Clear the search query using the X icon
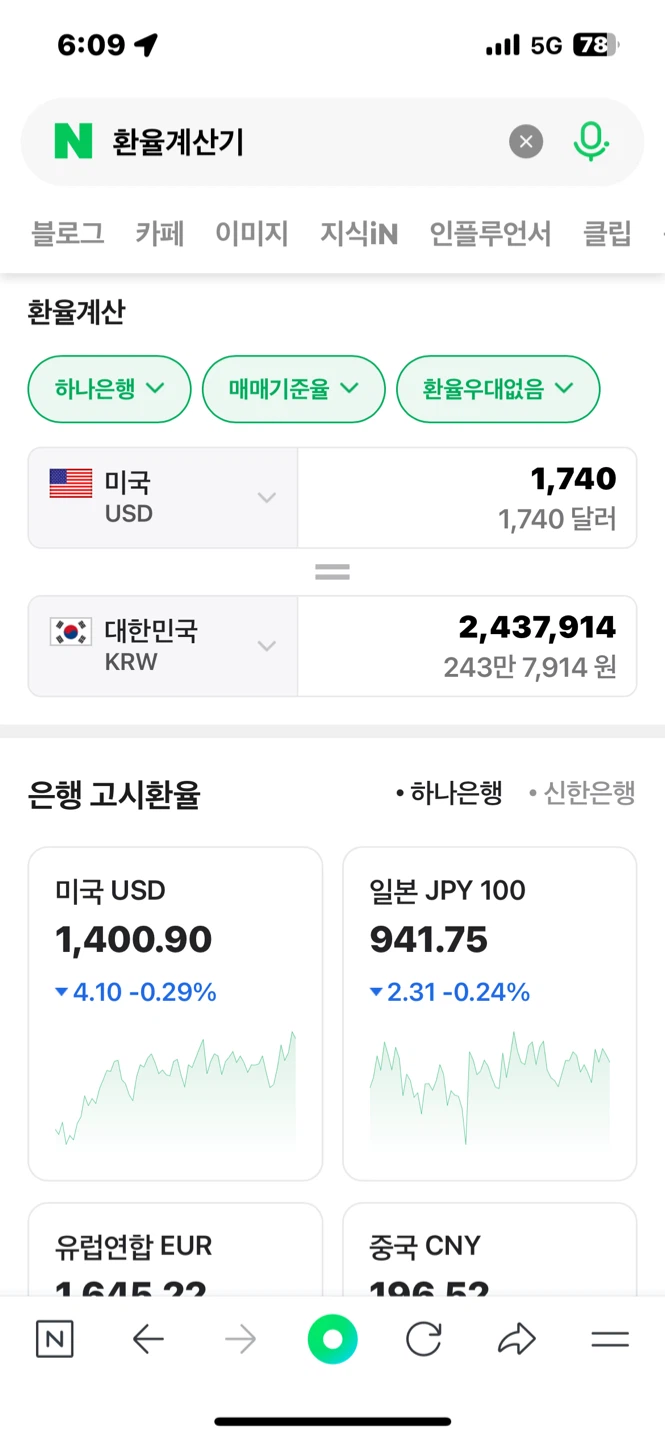Screen dimensions: 665x1440 point(526,141)
